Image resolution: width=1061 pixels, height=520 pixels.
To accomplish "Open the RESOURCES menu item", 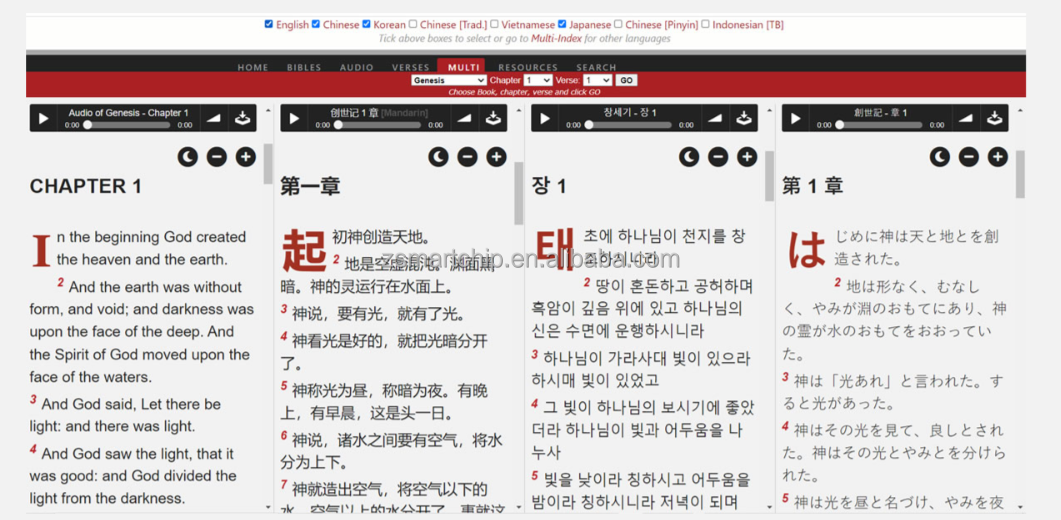I will (528, 67).
